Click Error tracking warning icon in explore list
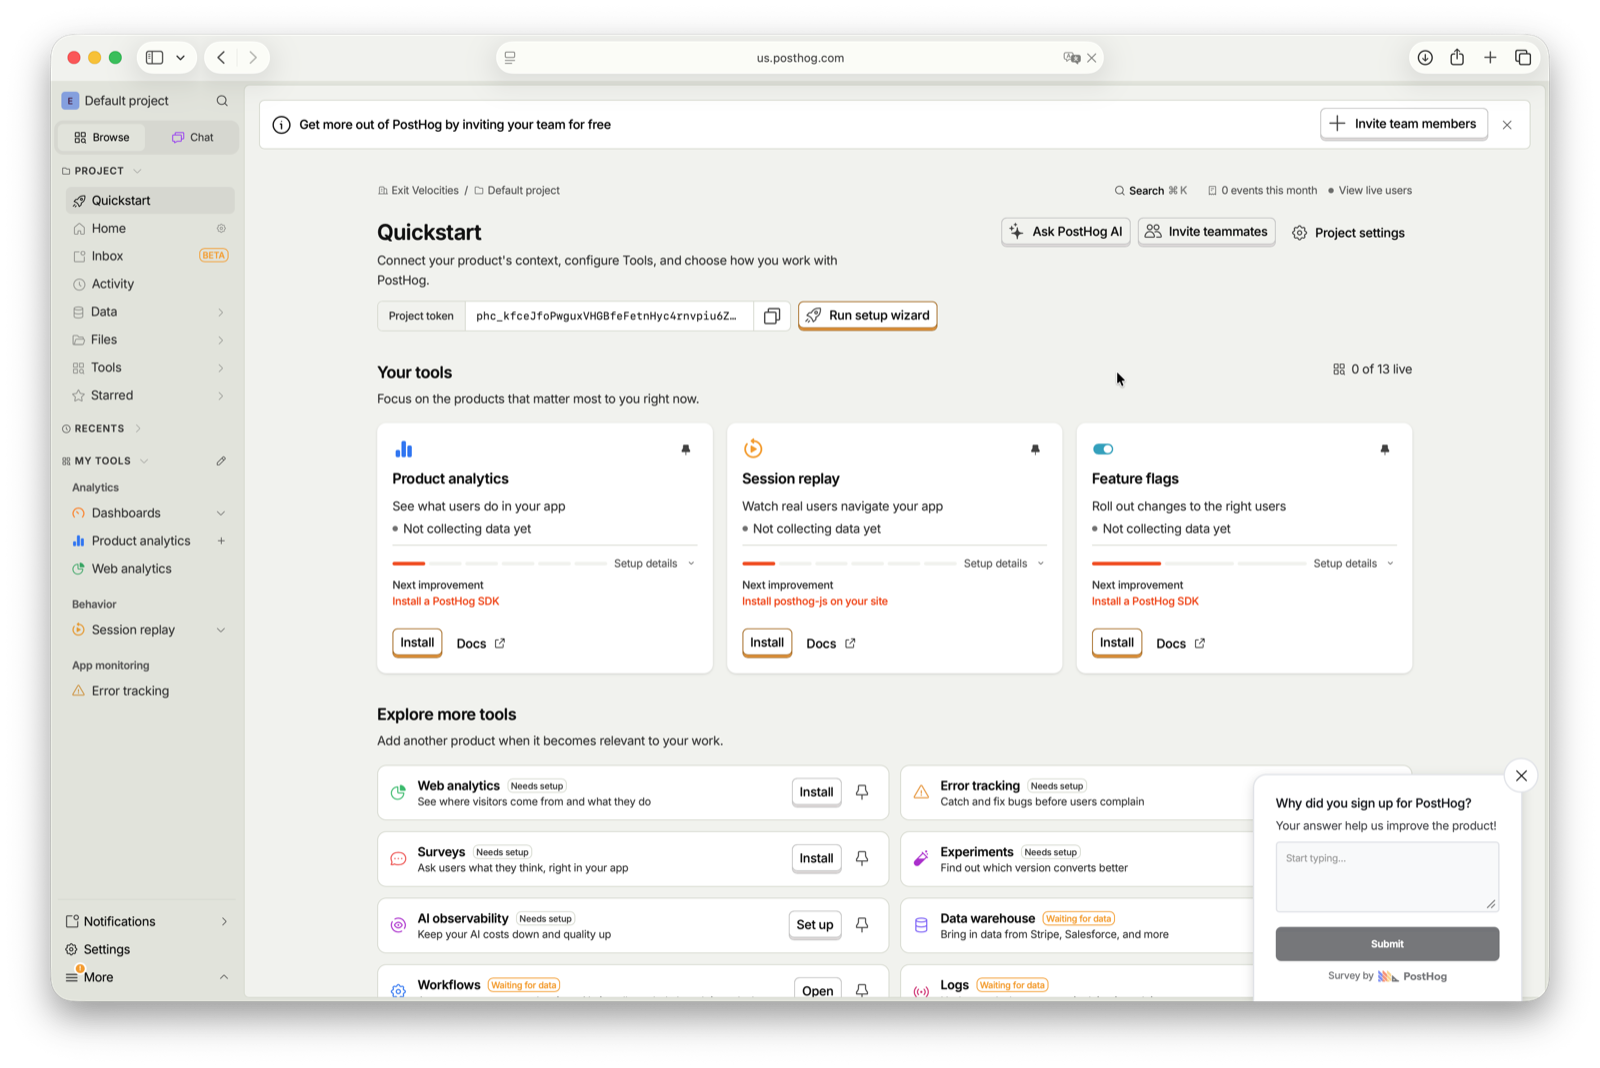The image size is (1600, 1068). tap(921, 793)
